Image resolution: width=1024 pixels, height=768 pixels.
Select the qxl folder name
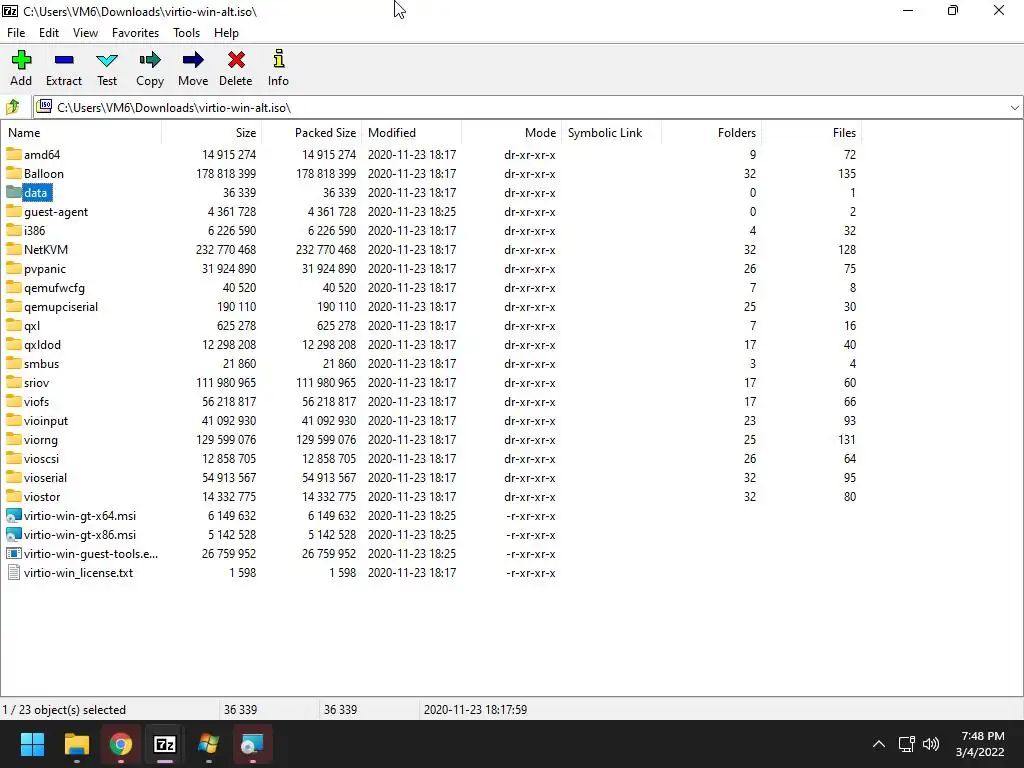click(x=31, y=325)
